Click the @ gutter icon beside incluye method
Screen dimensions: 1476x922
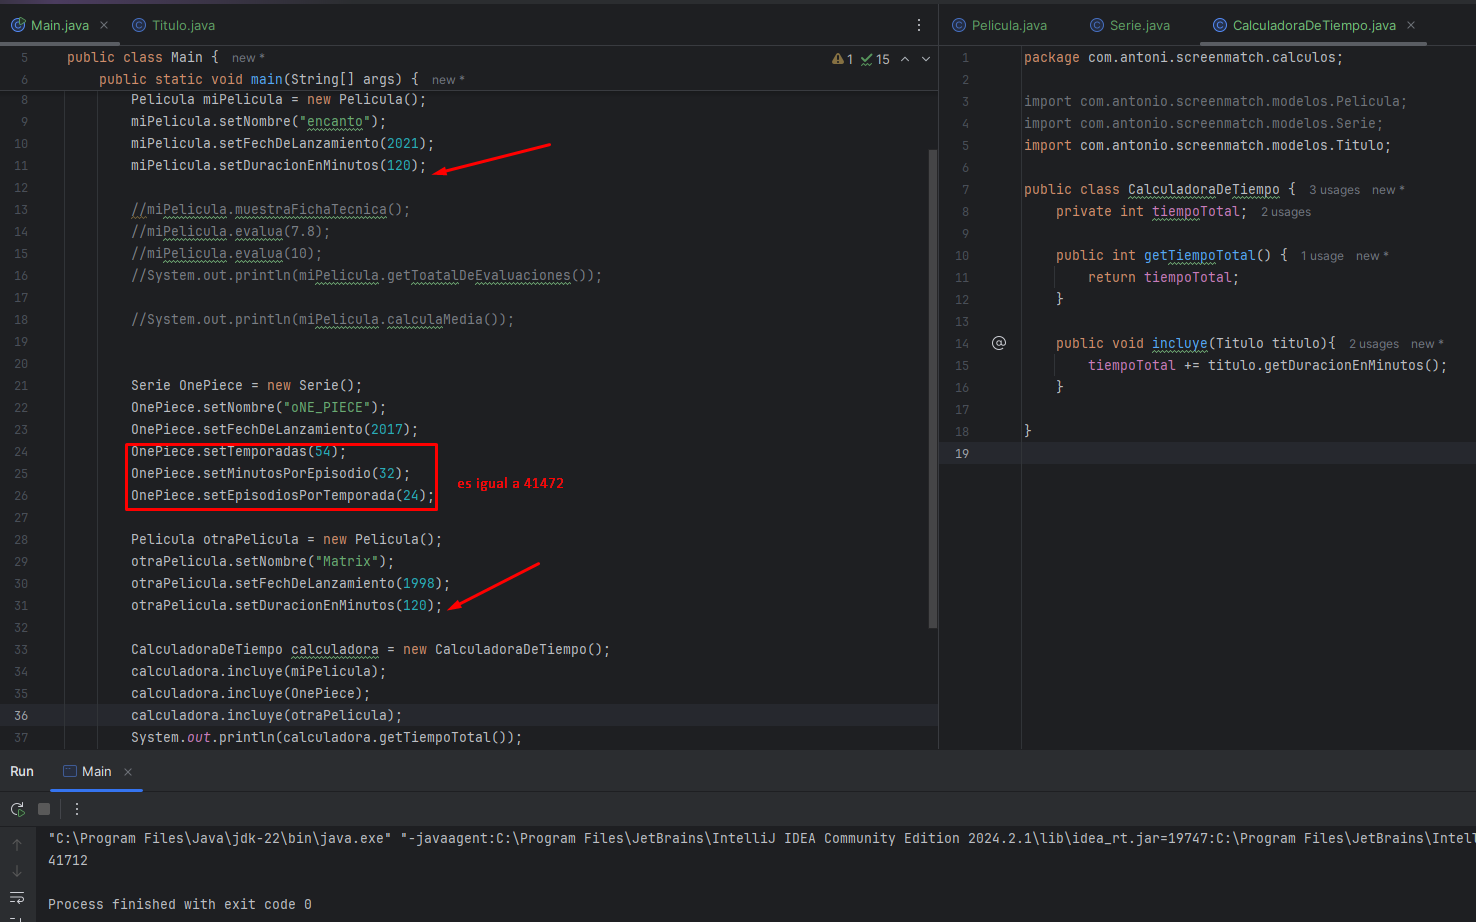click(998, 343)
